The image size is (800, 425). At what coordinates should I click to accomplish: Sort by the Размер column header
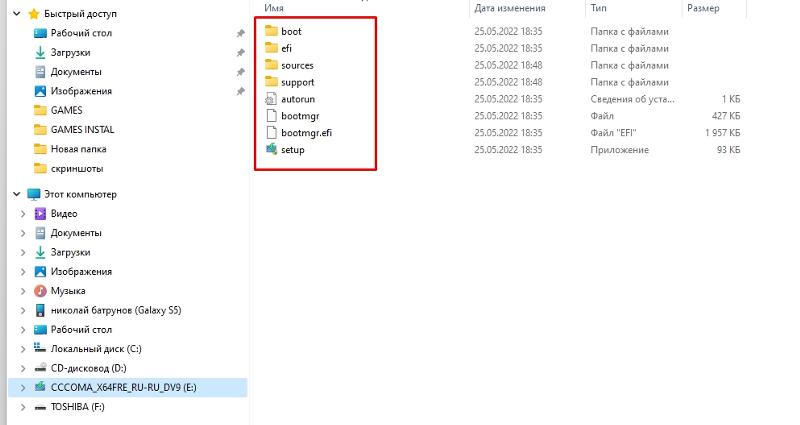[x=704, y=8]
